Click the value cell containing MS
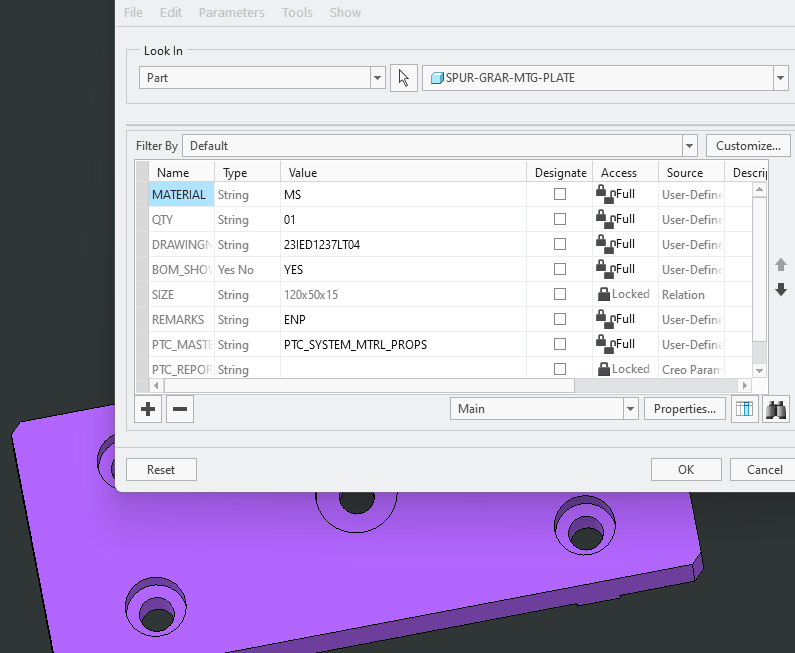 pyautogui.click(x=404, y=195)
